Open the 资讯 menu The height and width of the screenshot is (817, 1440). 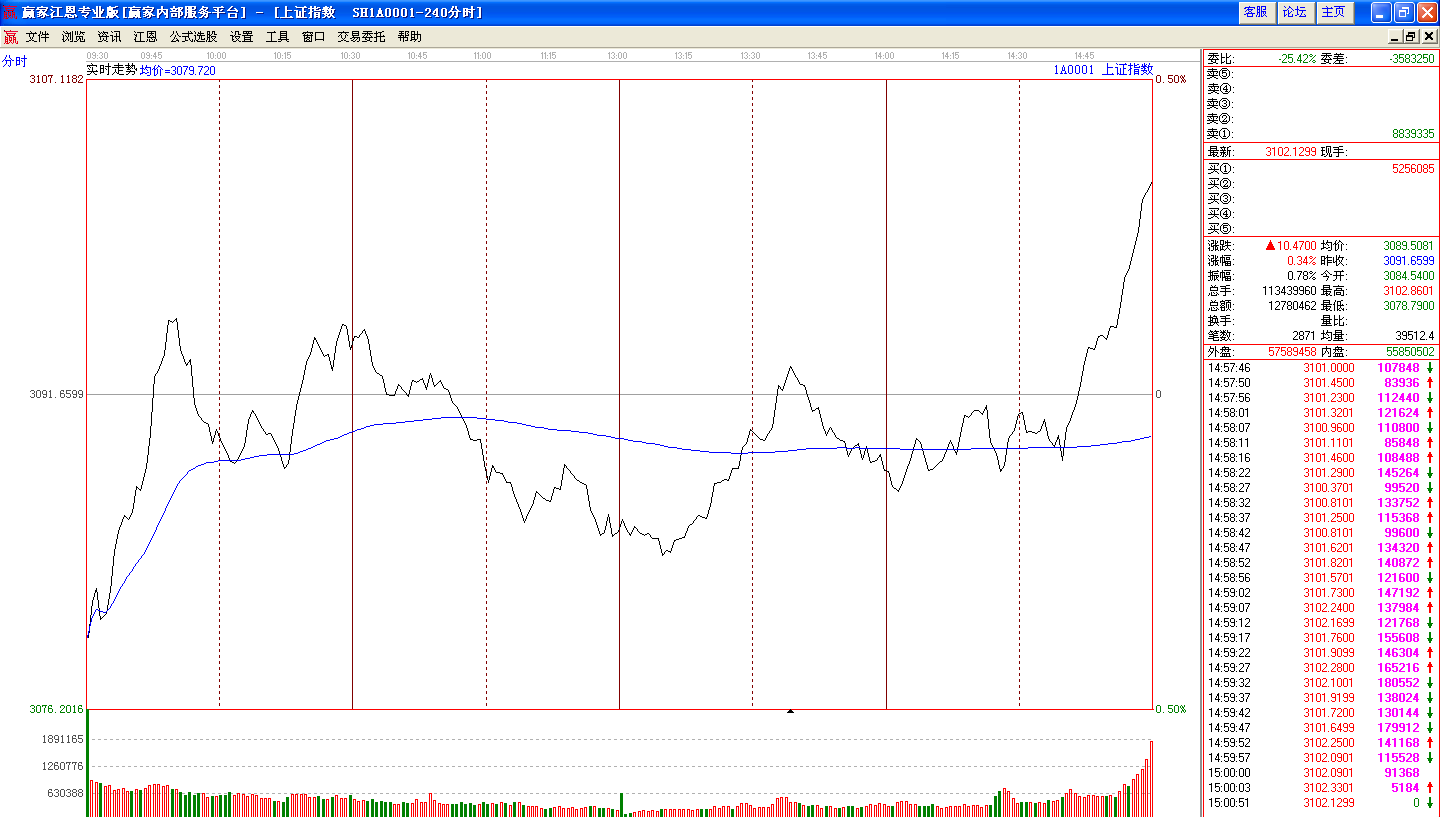click(110, 37)
